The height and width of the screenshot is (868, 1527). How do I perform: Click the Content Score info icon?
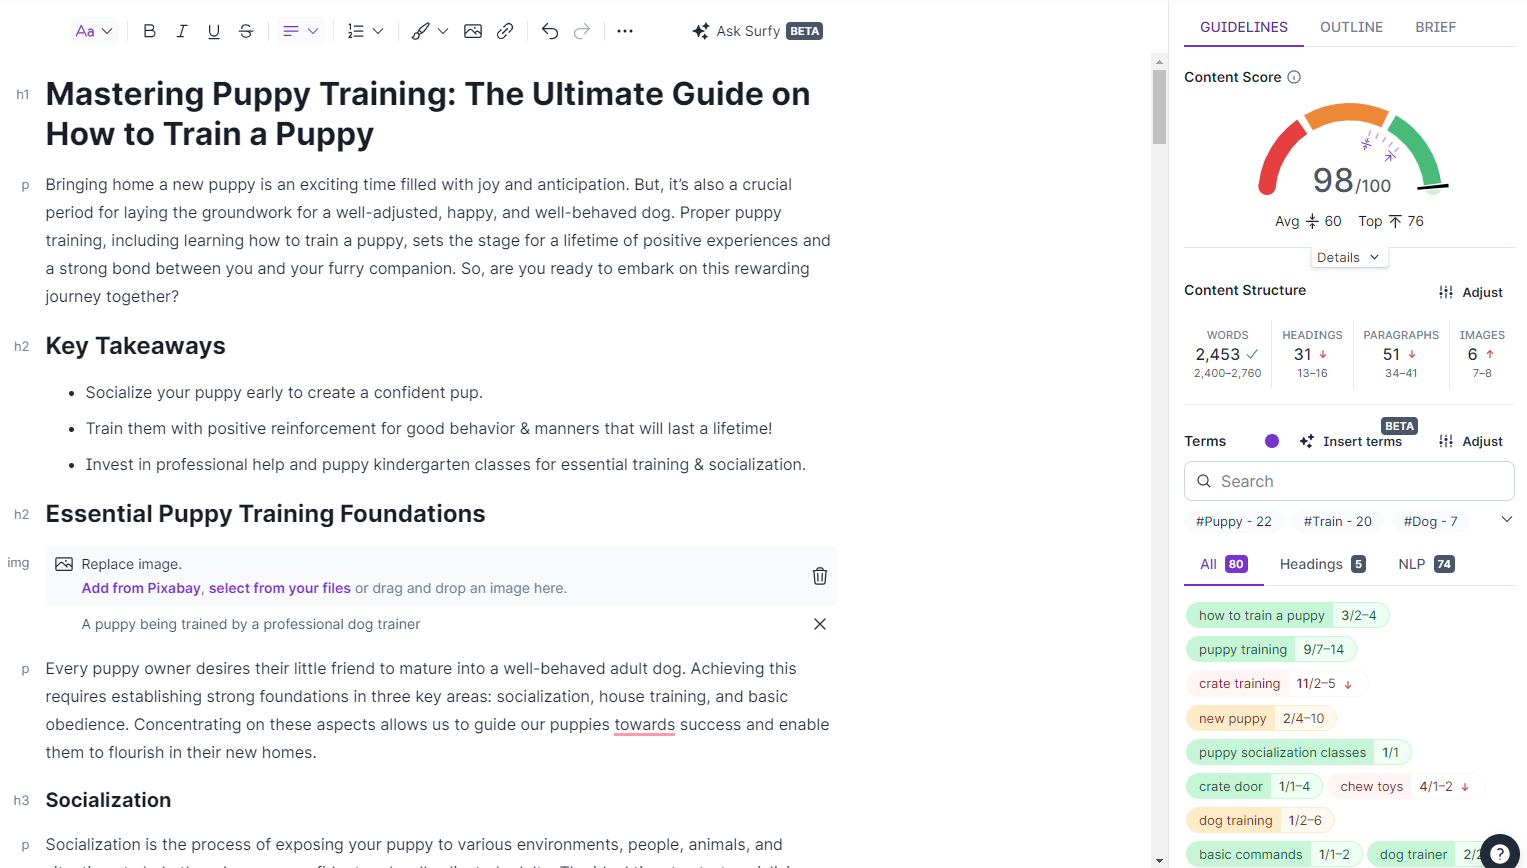(x=1294, y=77)
